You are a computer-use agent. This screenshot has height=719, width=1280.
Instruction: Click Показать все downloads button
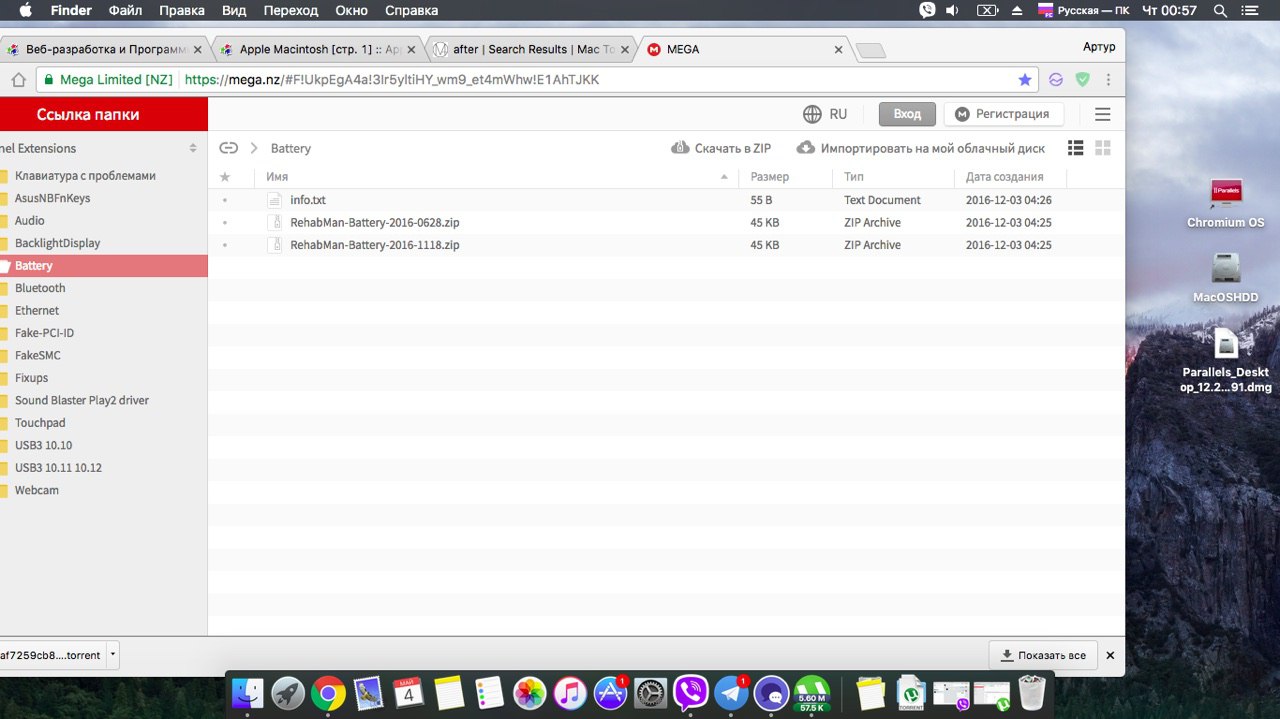tap(1043, 655)
